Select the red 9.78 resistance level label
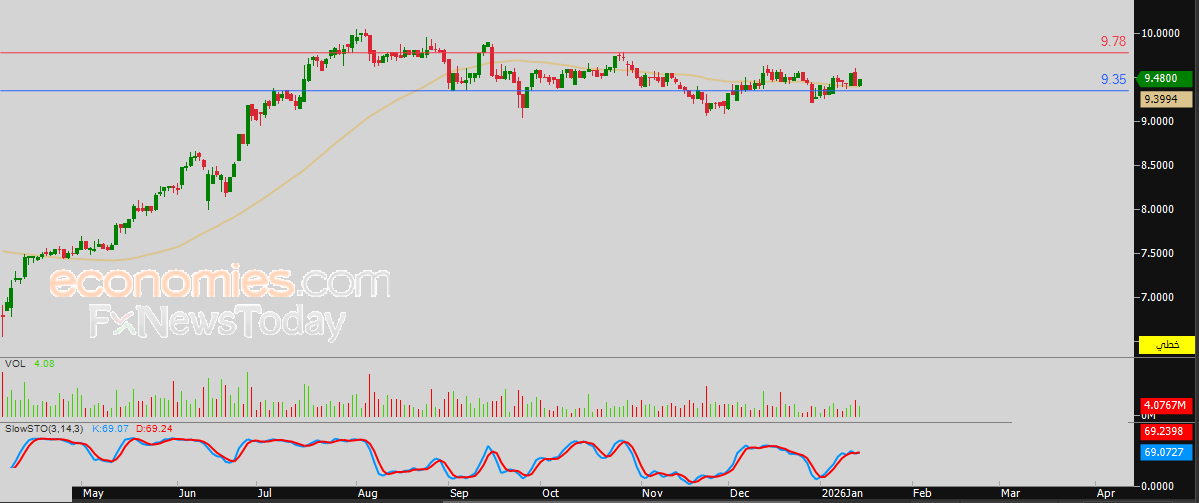Screen dimensions: 1199x503 (1113, 41)
